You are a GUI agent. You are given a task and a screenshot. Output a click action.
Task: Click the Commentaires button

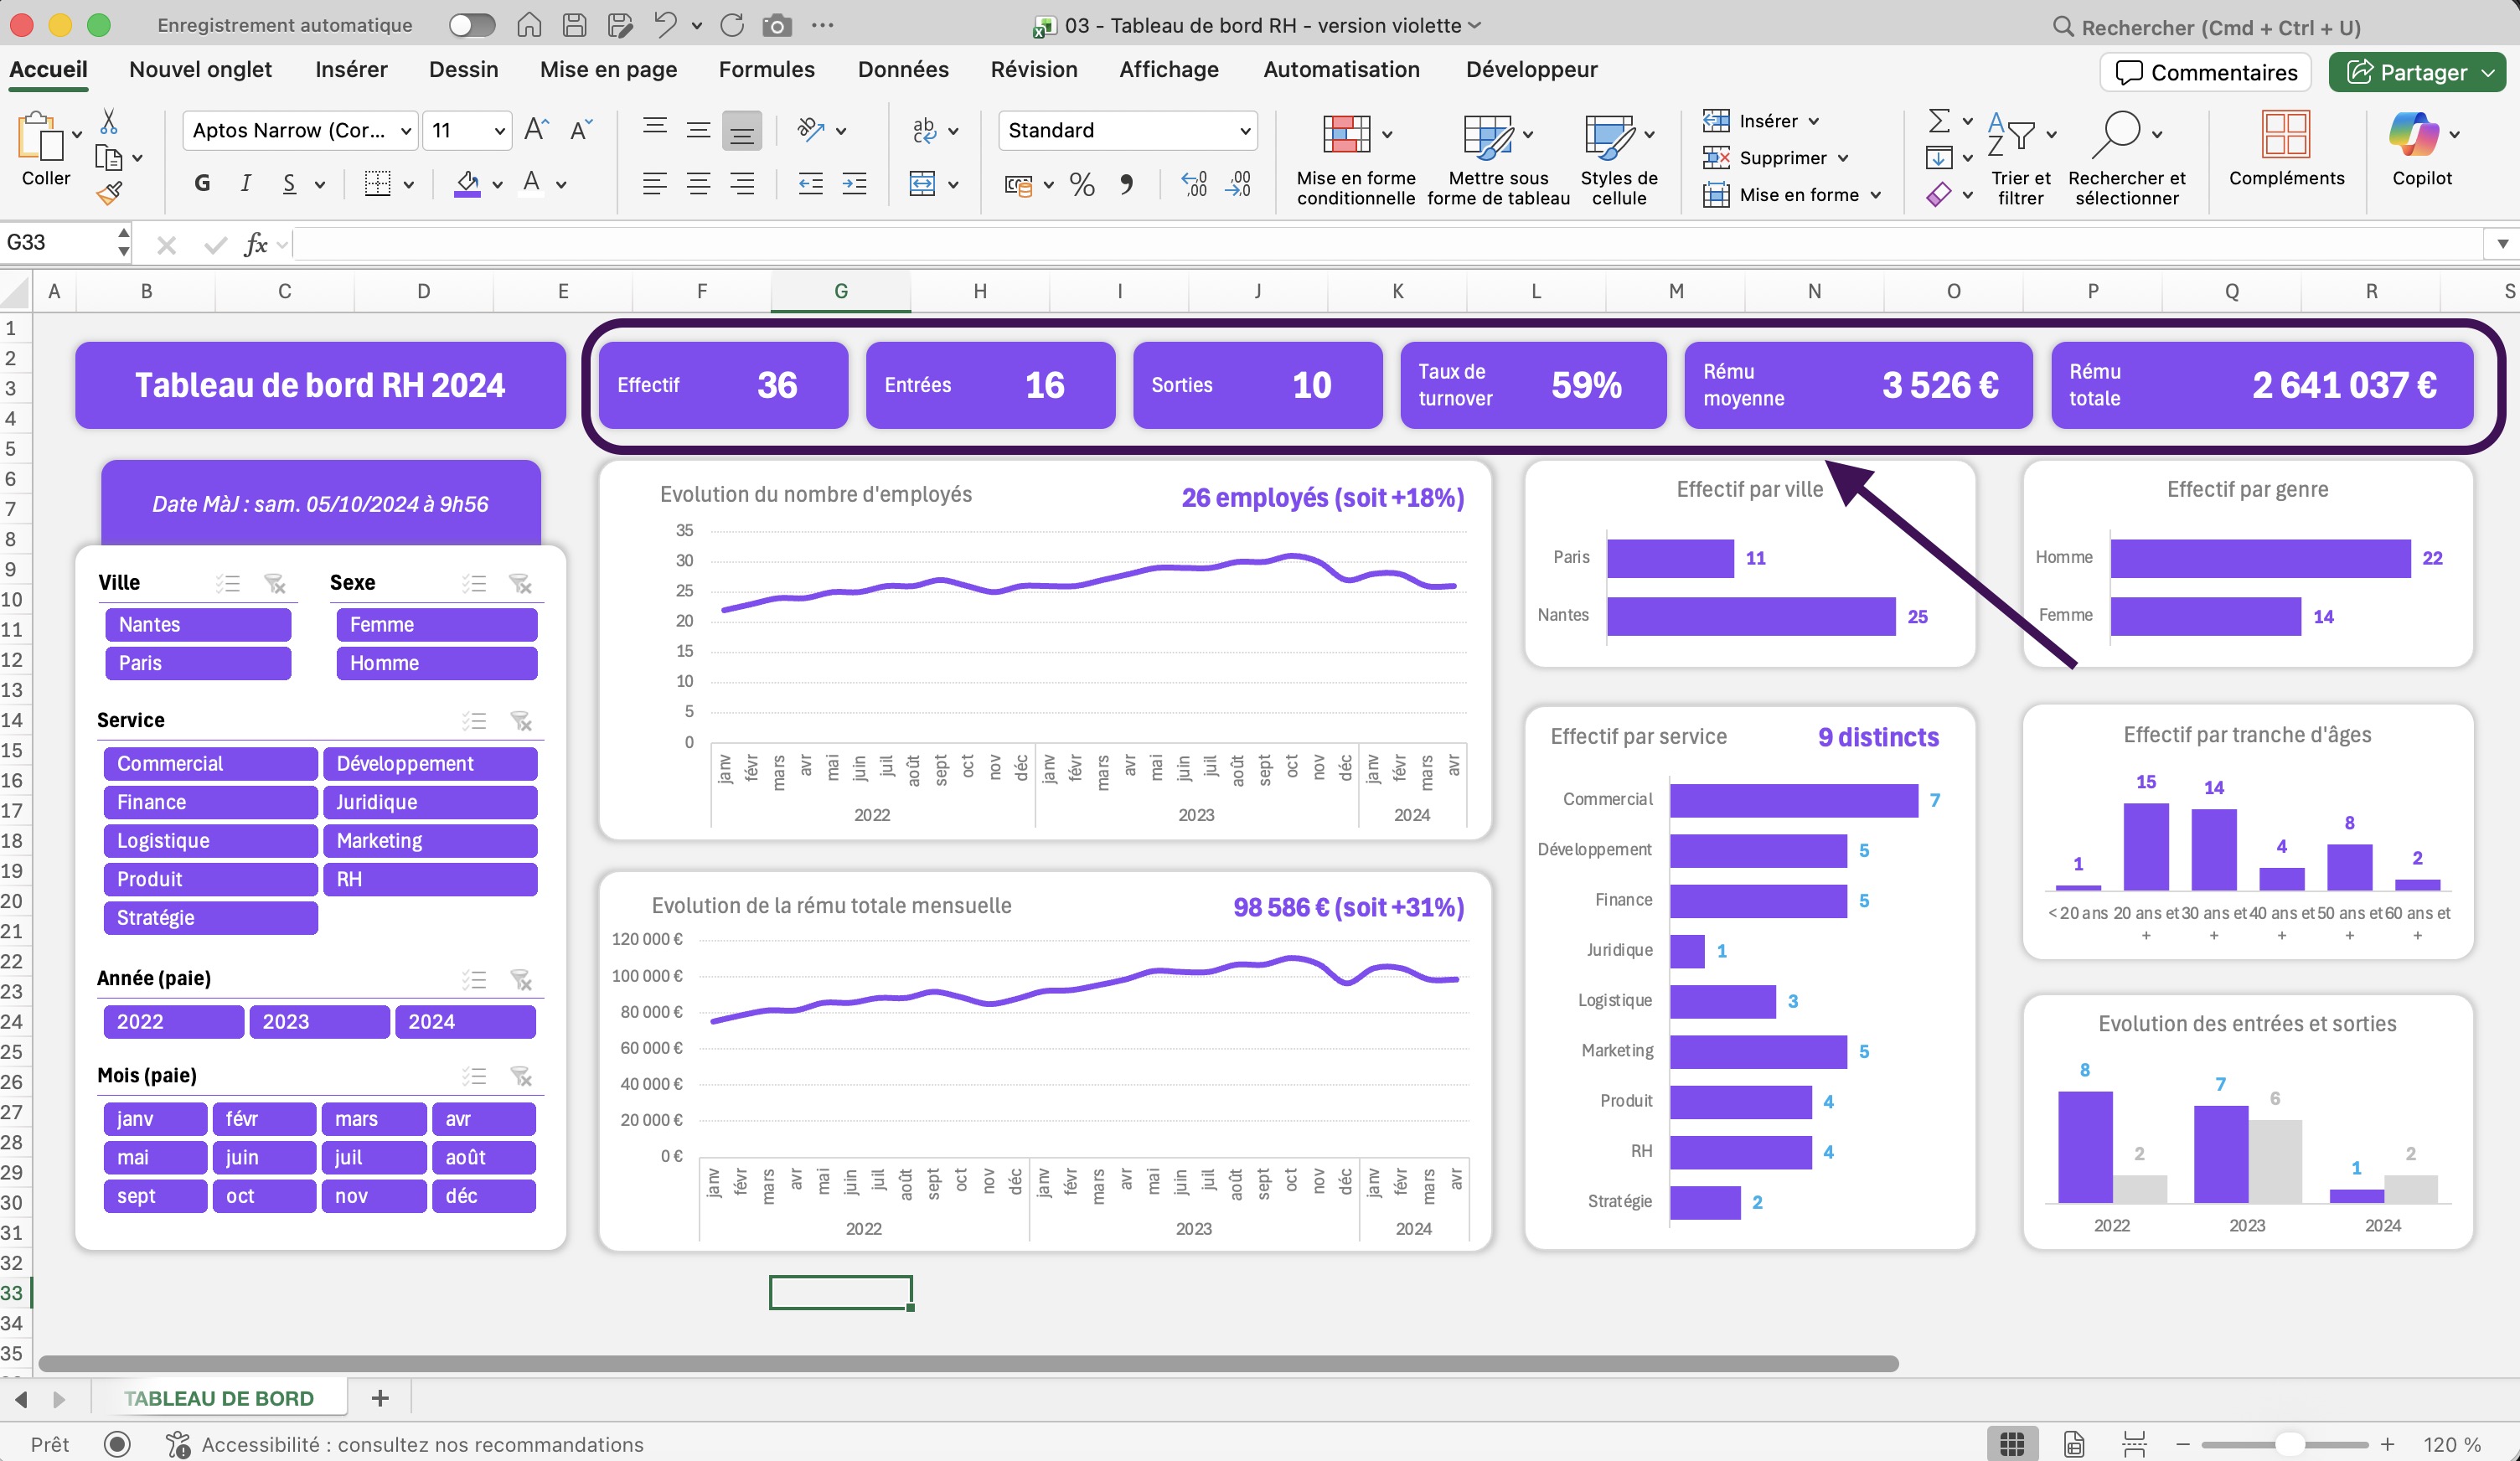pos(2205,72)
